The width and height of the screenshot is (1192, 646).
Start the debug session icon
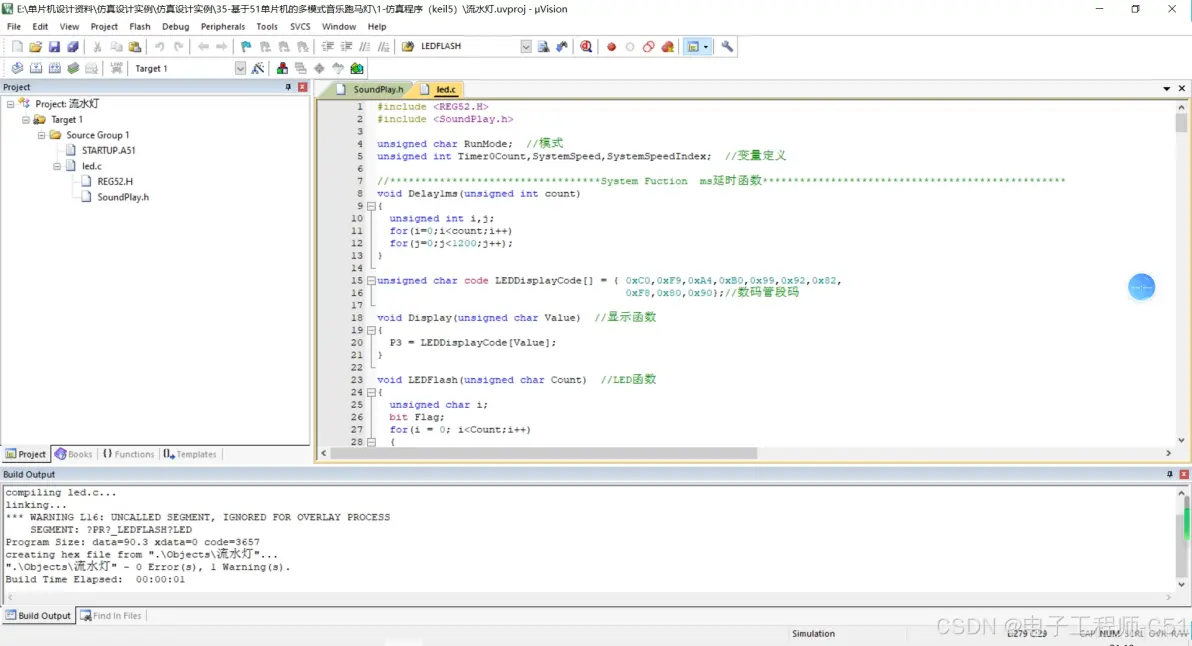586,47
